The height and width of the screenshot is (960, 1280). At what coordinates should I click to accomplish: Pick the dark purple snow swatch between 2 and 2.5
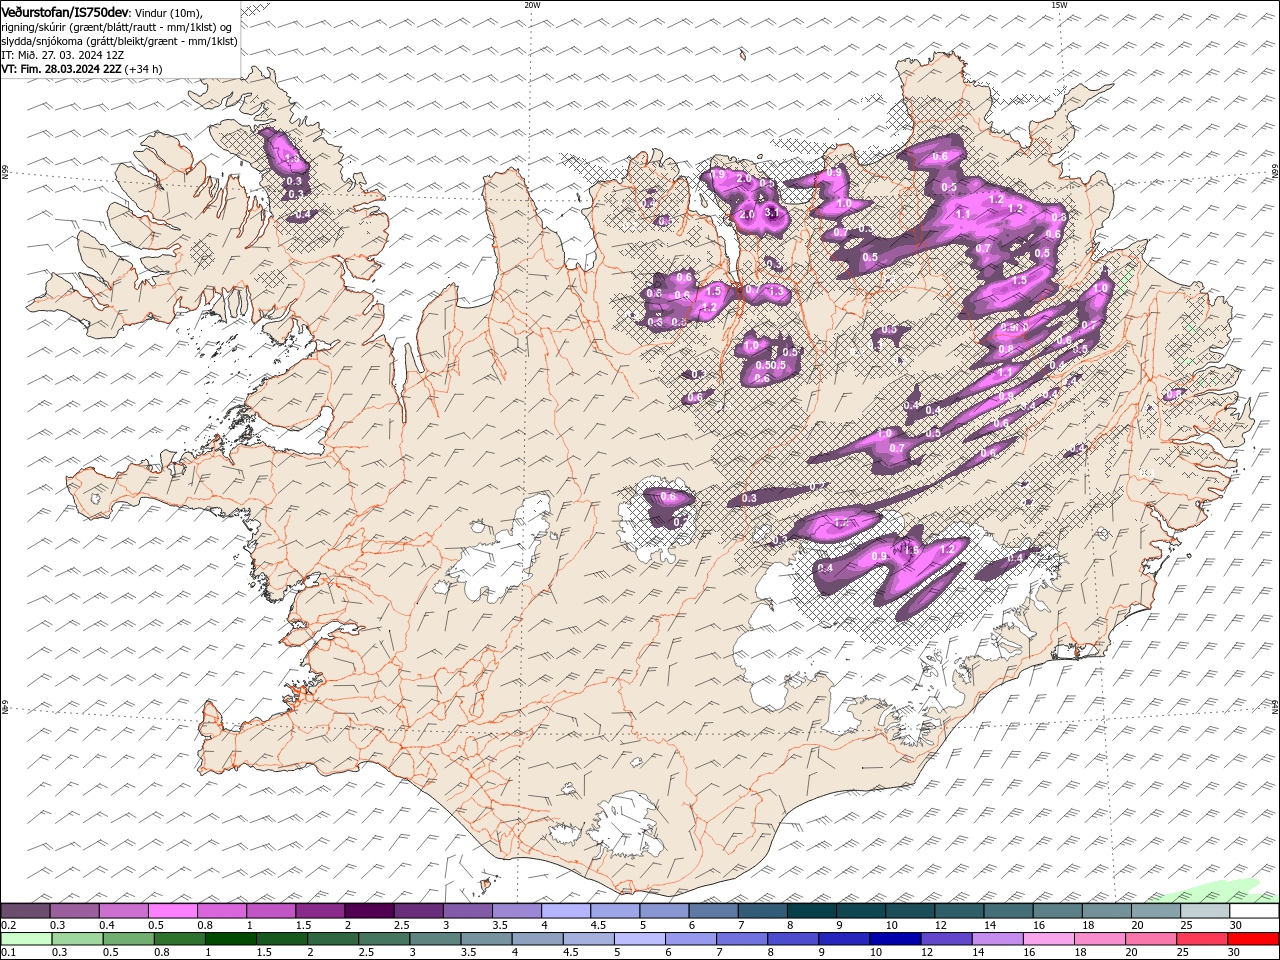tap(369, 911)
